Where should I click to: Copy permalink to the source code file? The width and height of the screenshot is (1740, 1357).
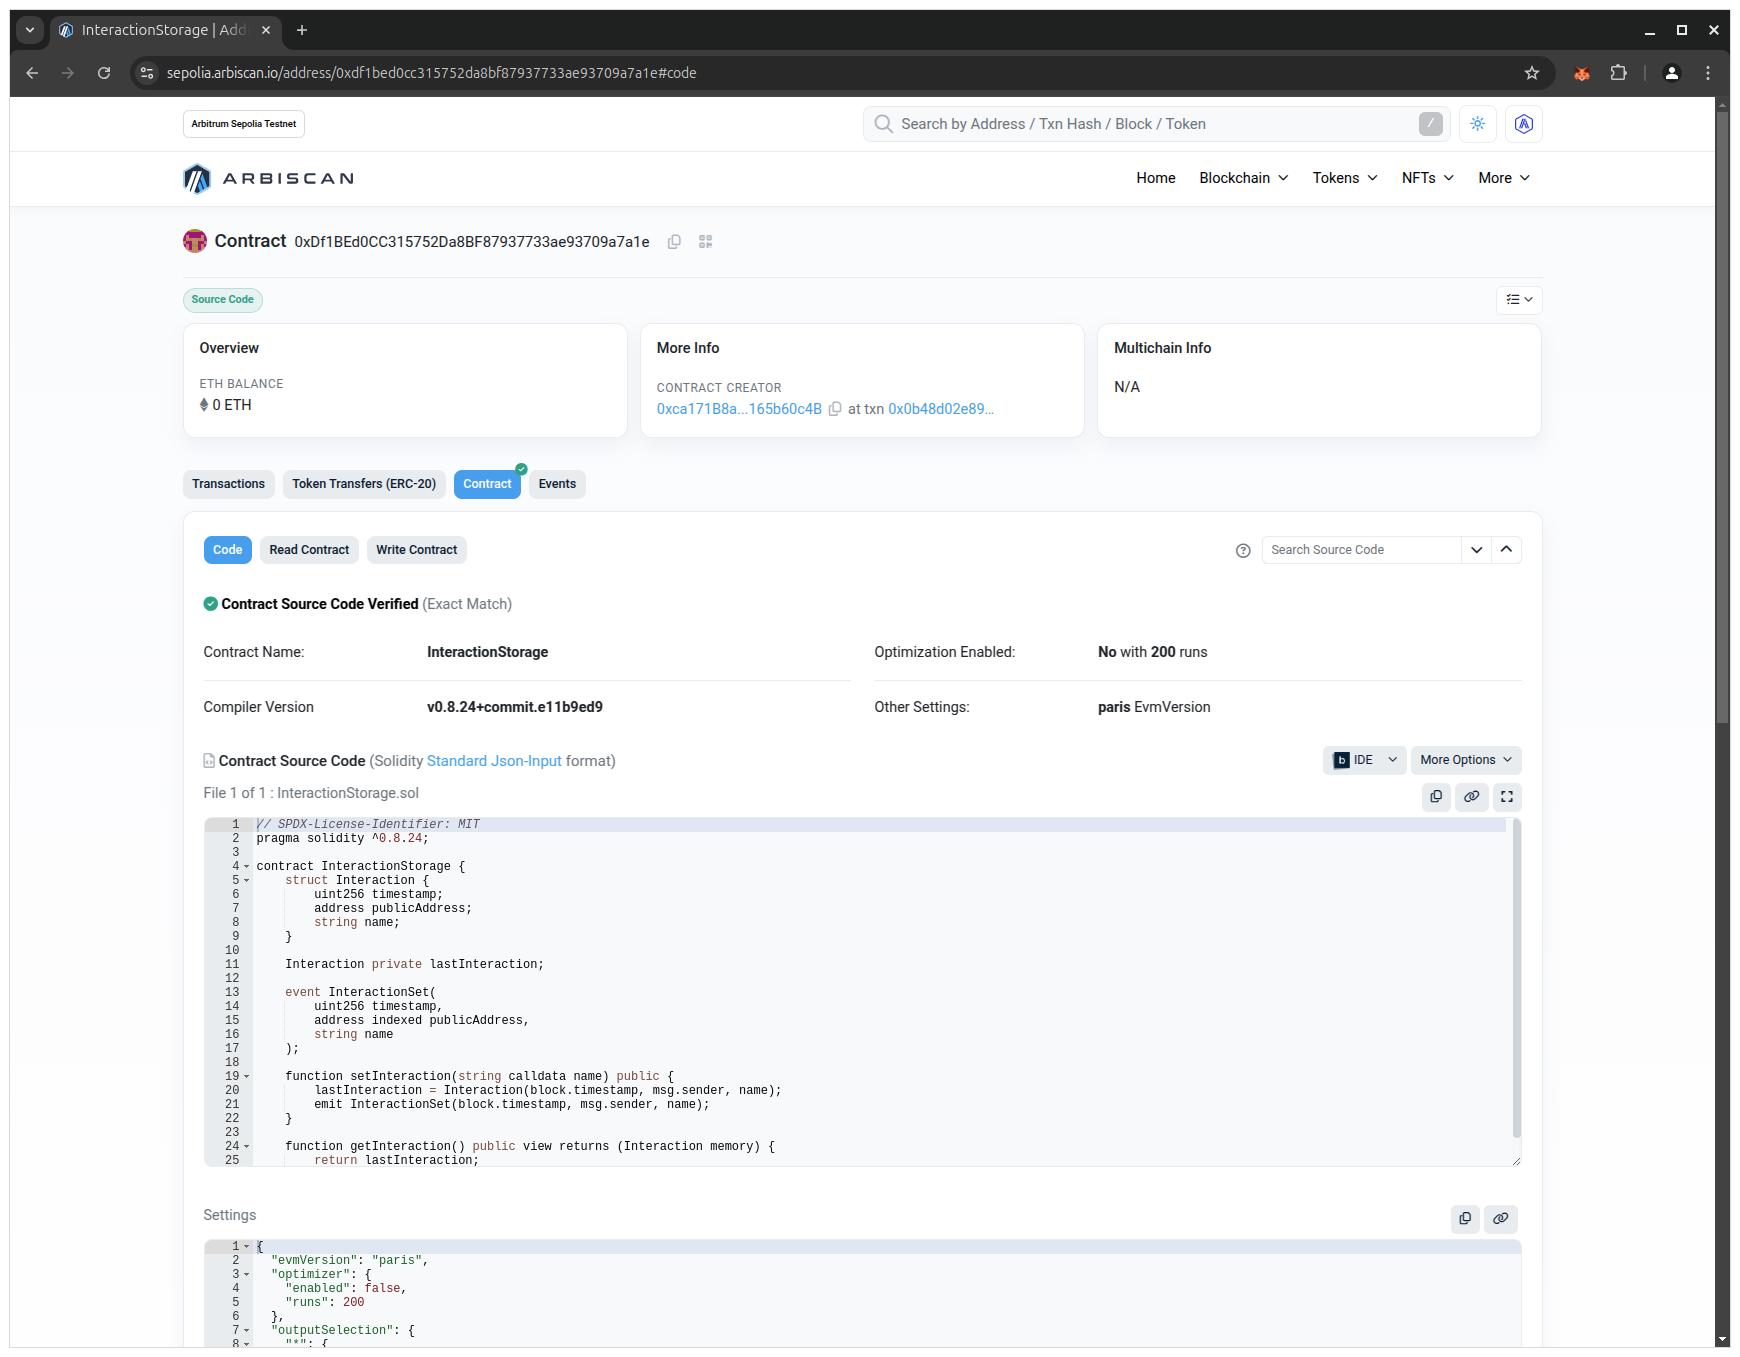coord(1471,797)
